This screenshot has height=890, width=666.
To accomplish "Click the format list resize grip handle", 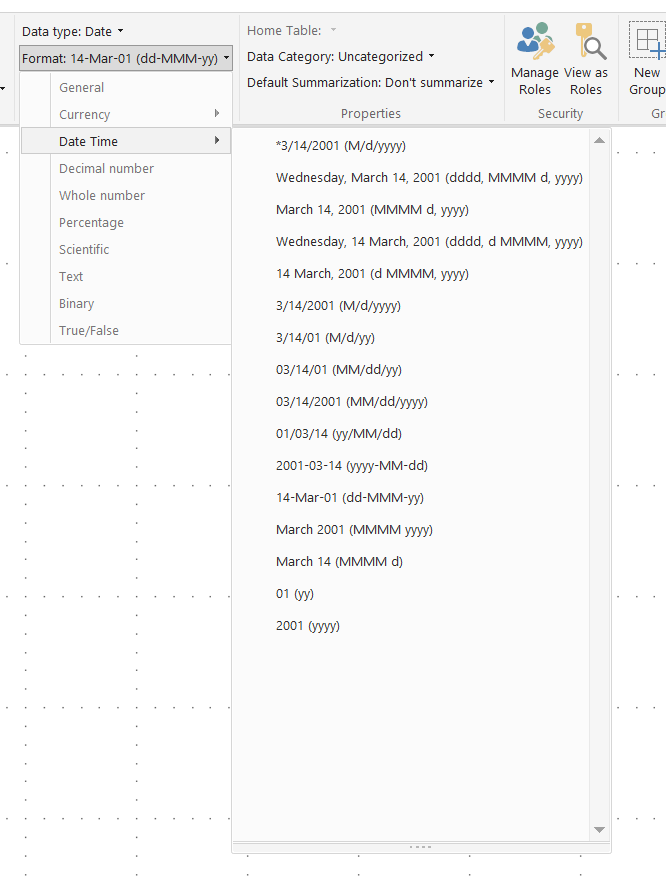I will pyautogui.click(x=421, y=847).
